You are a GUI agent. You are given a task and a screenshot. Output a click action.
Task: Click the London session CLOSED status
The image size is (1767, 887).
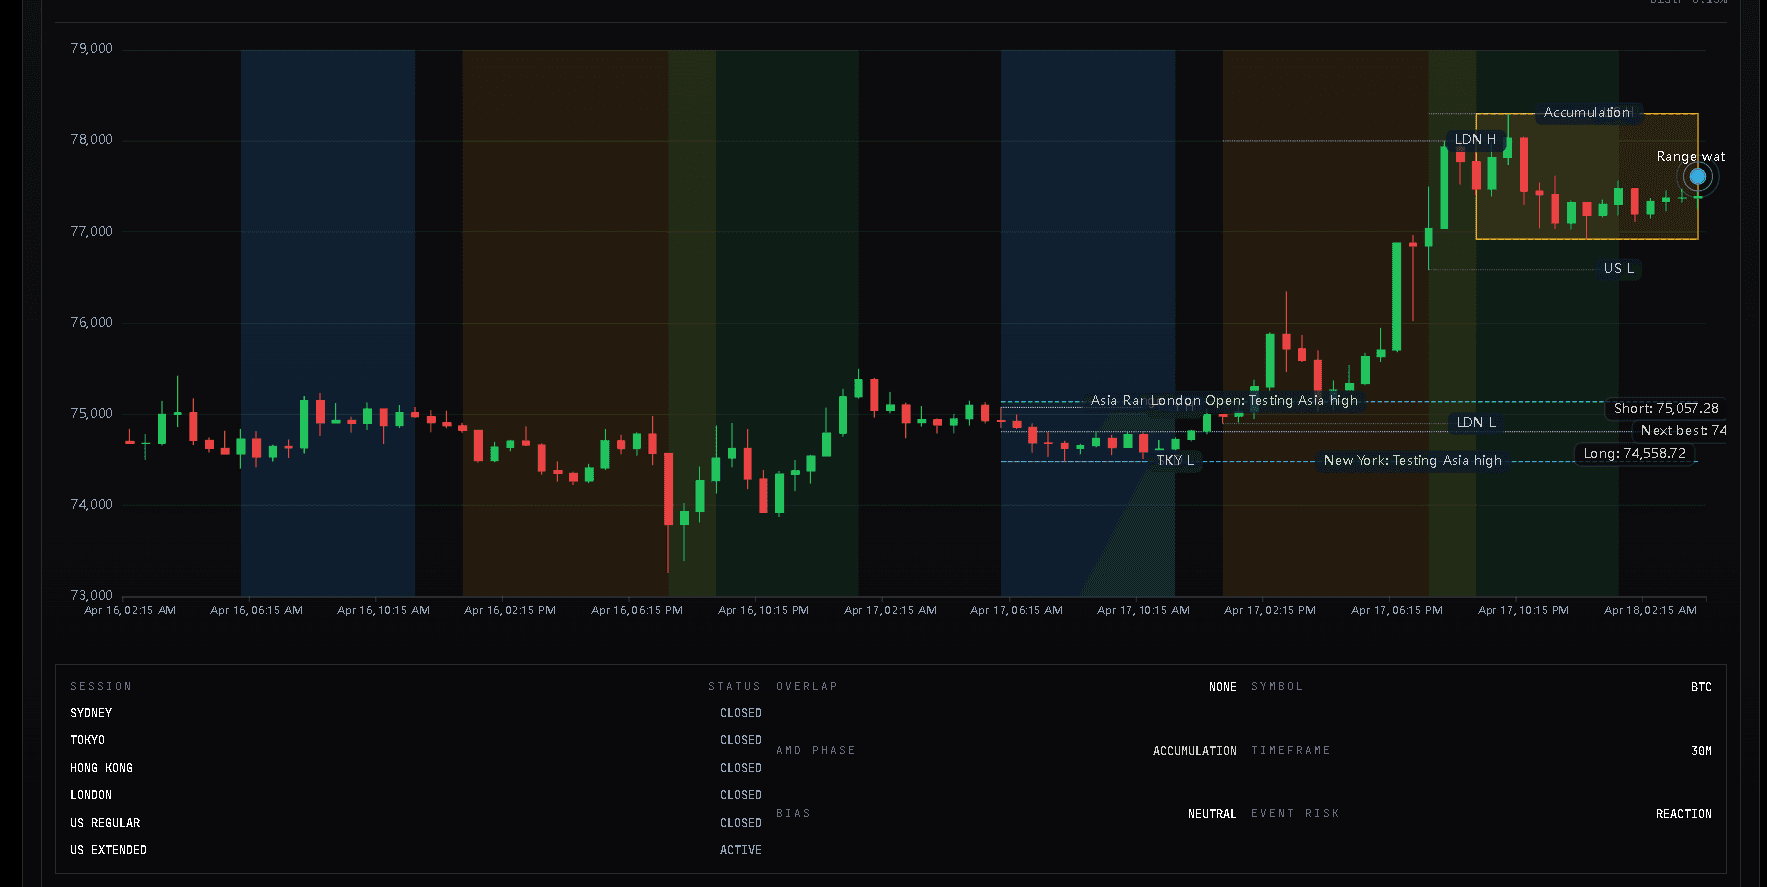tap(740, 796)
